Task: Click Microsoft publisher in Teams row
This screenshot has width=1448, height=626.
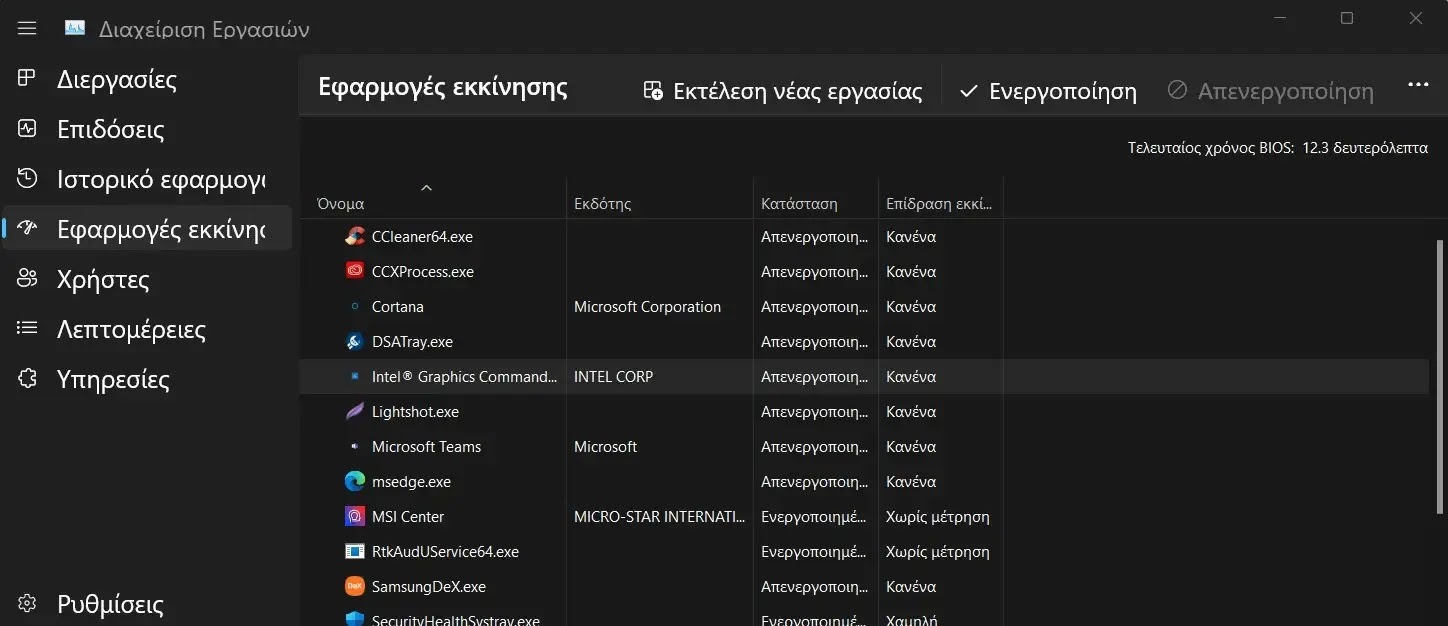Action: point(605,447)
